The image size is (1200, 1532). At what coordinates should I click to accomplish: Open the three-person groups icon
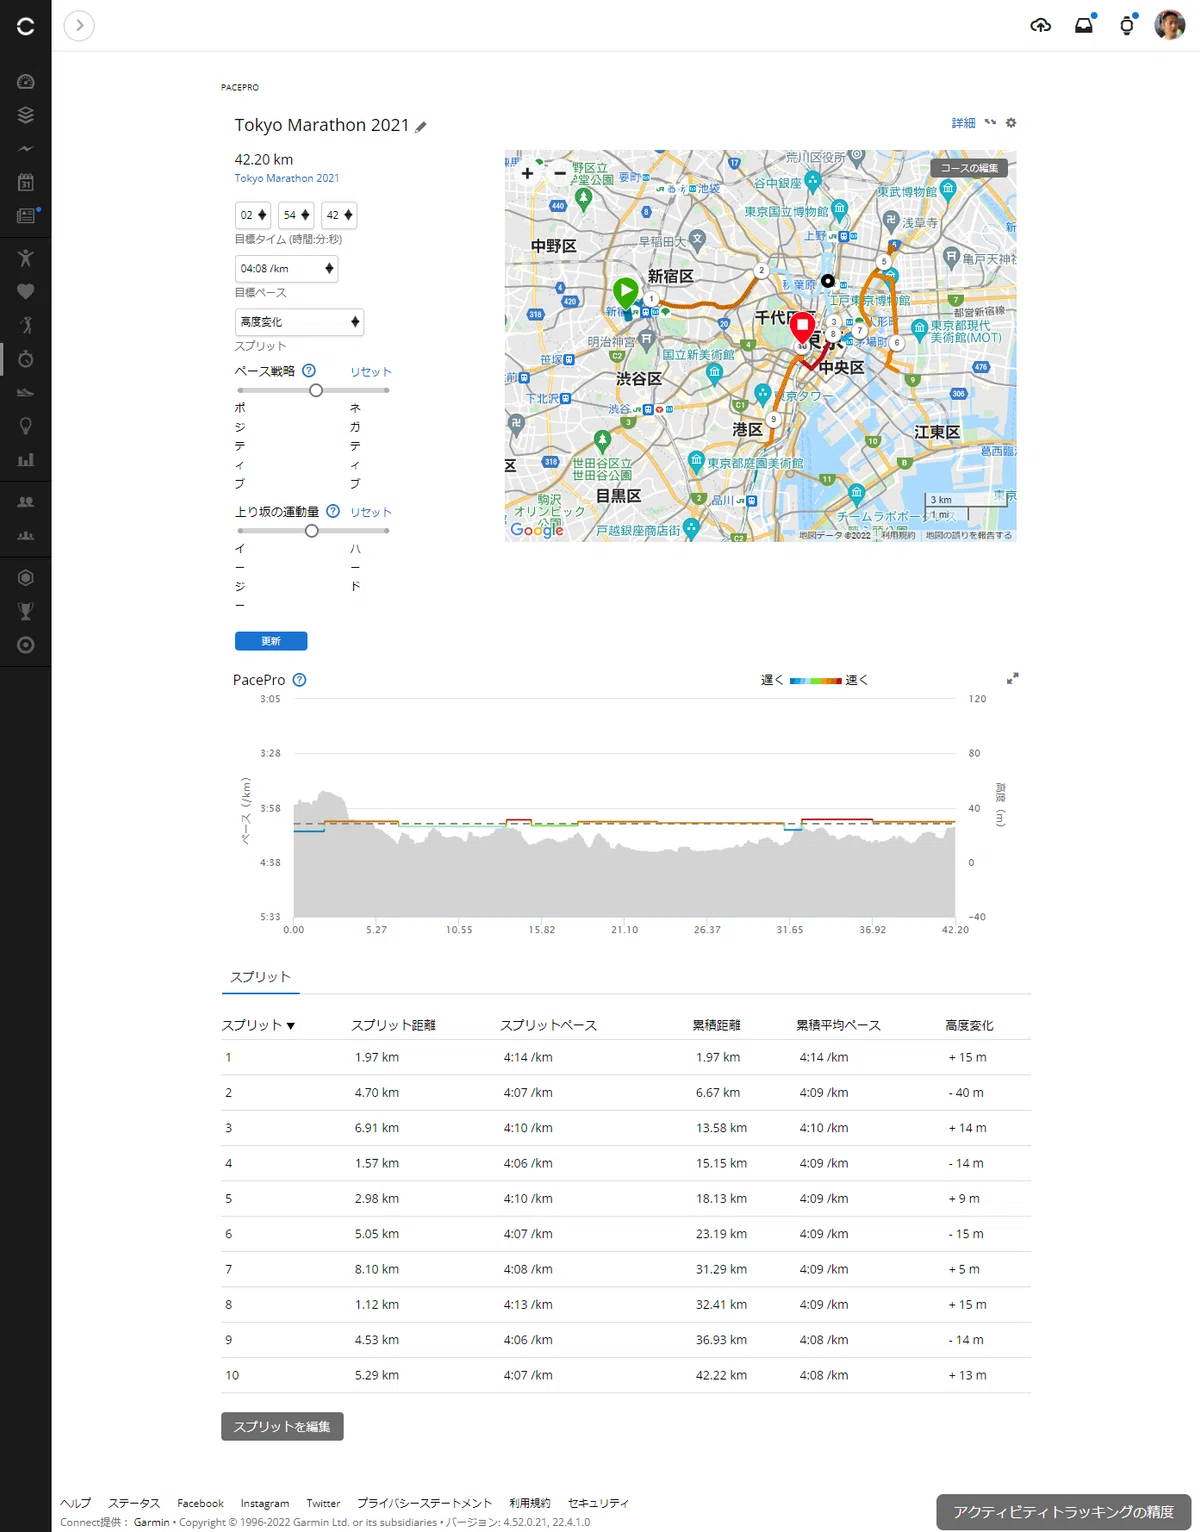tap(26, 536)
